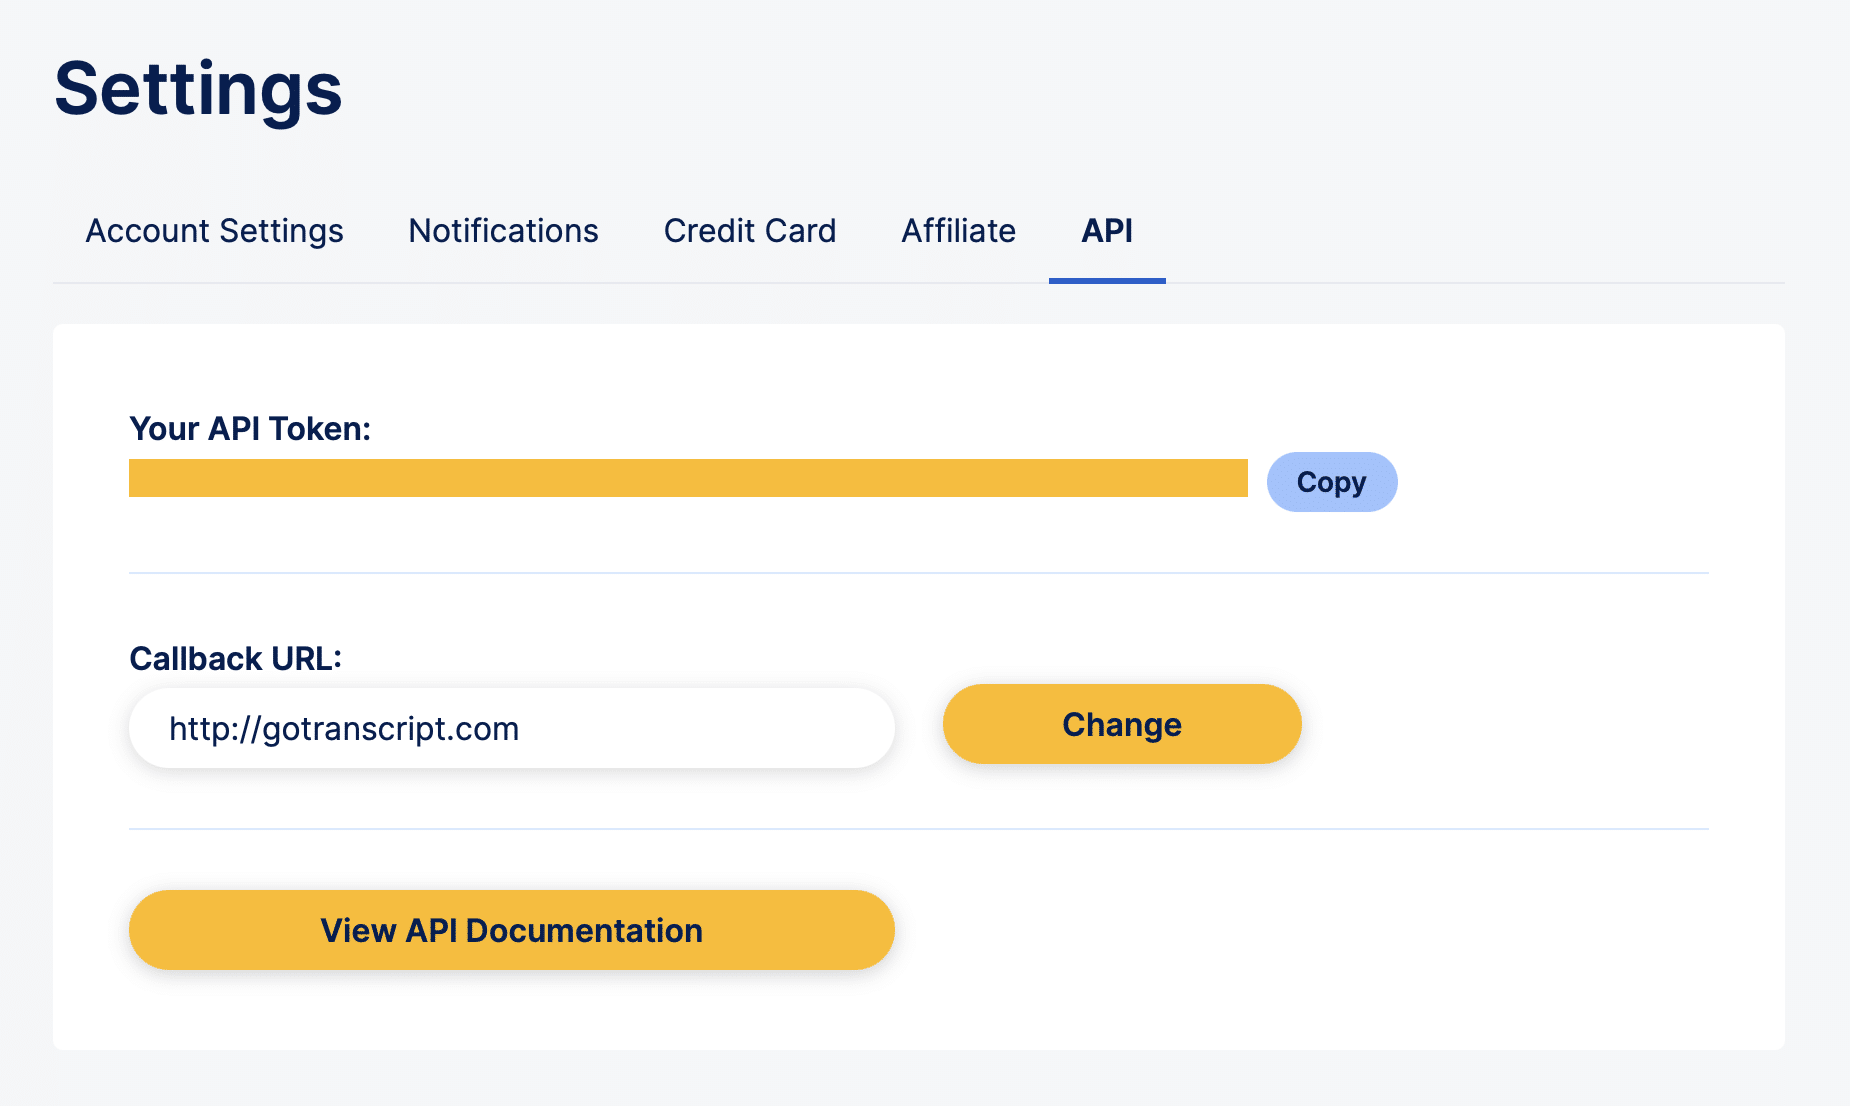Click the blue Copy pill button

(1331, 481)
